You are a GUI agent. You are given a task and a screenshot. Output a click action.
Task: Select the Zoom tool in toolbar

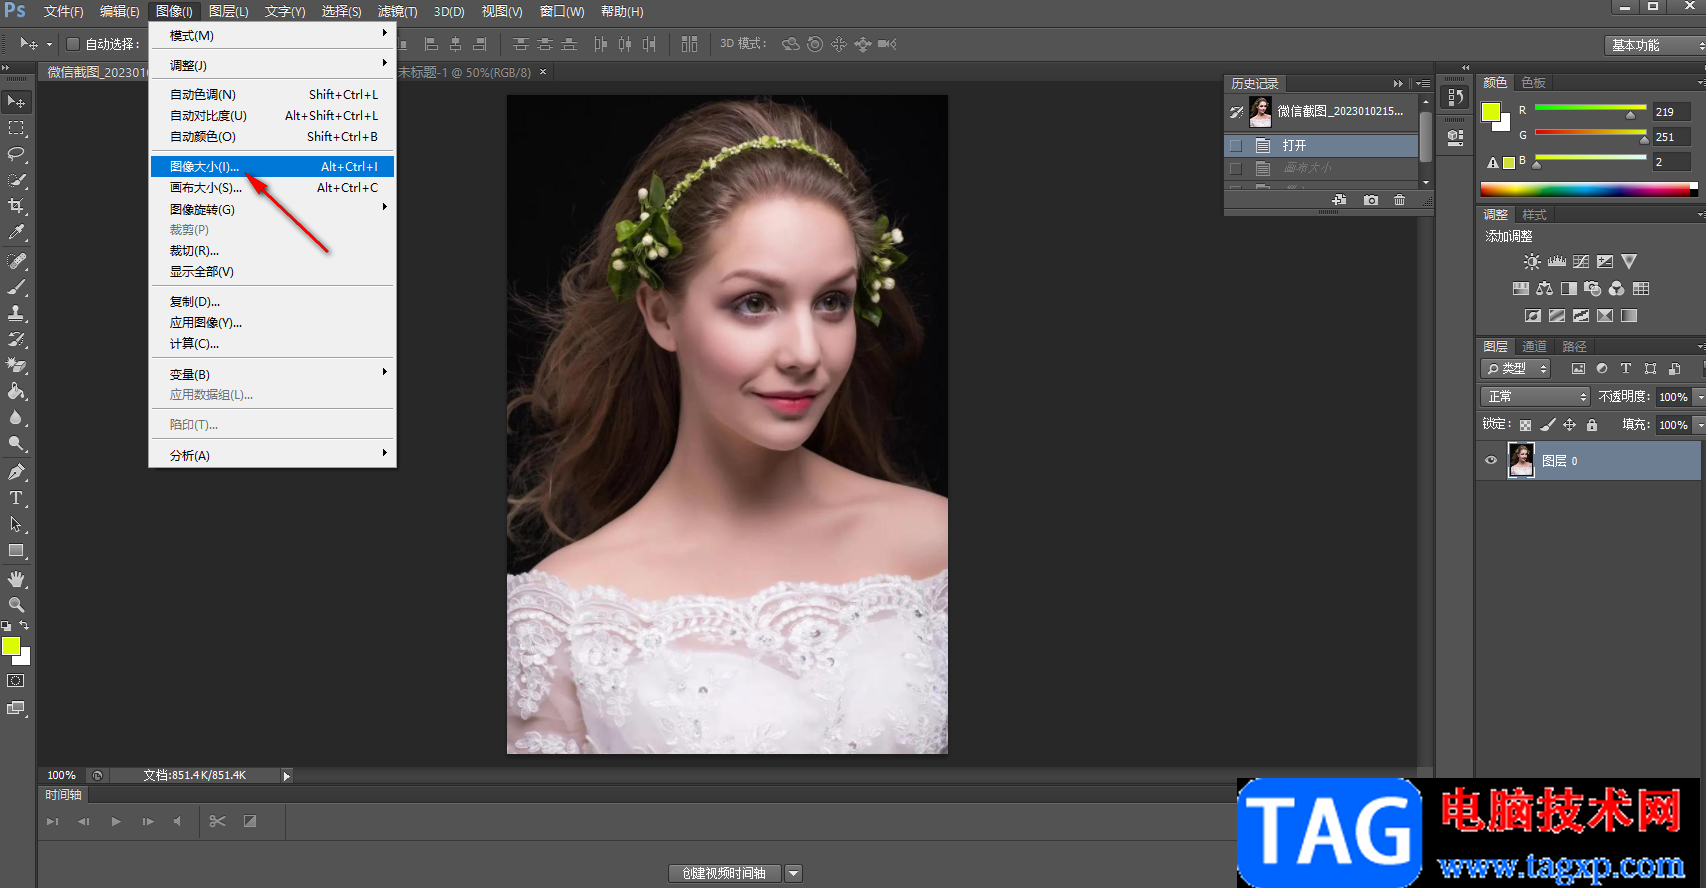17,605
